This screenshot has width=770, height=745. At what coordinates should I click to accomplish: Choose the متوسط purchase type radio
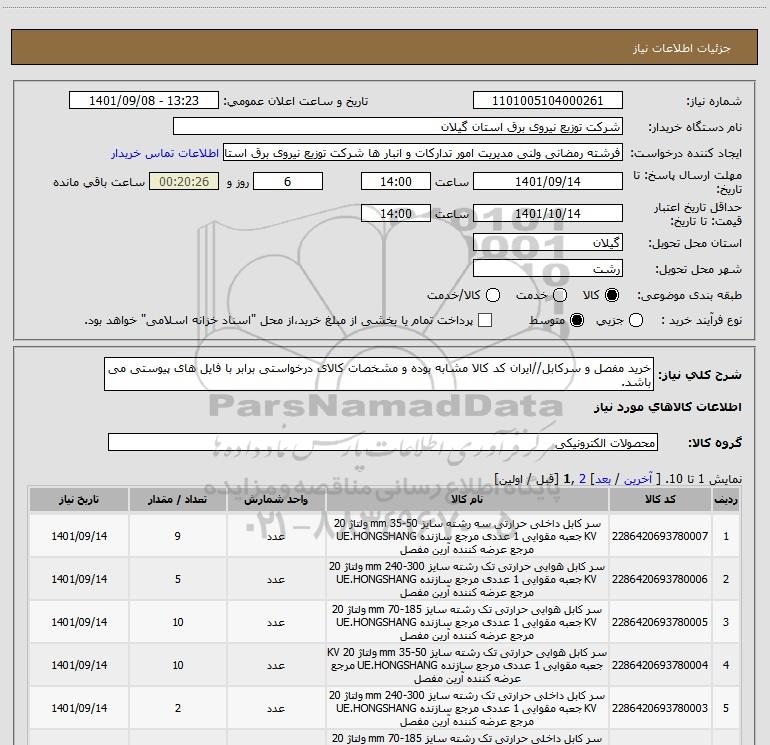click(x=577, y=320)
